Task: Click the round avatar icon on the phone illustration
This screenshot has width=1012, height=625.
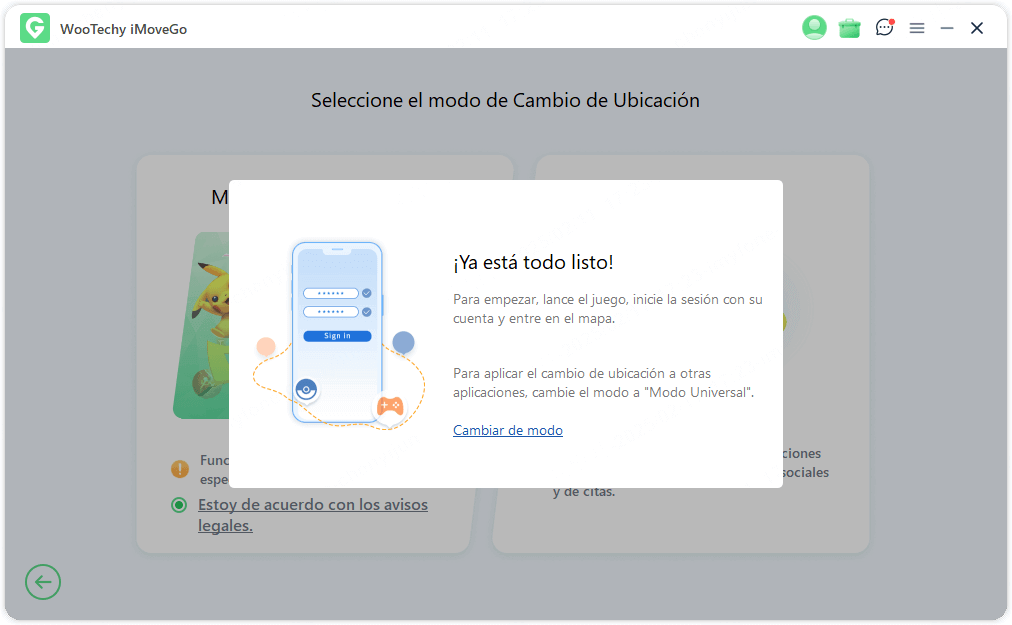Action: pyautogui.click(x=306, y=390)
